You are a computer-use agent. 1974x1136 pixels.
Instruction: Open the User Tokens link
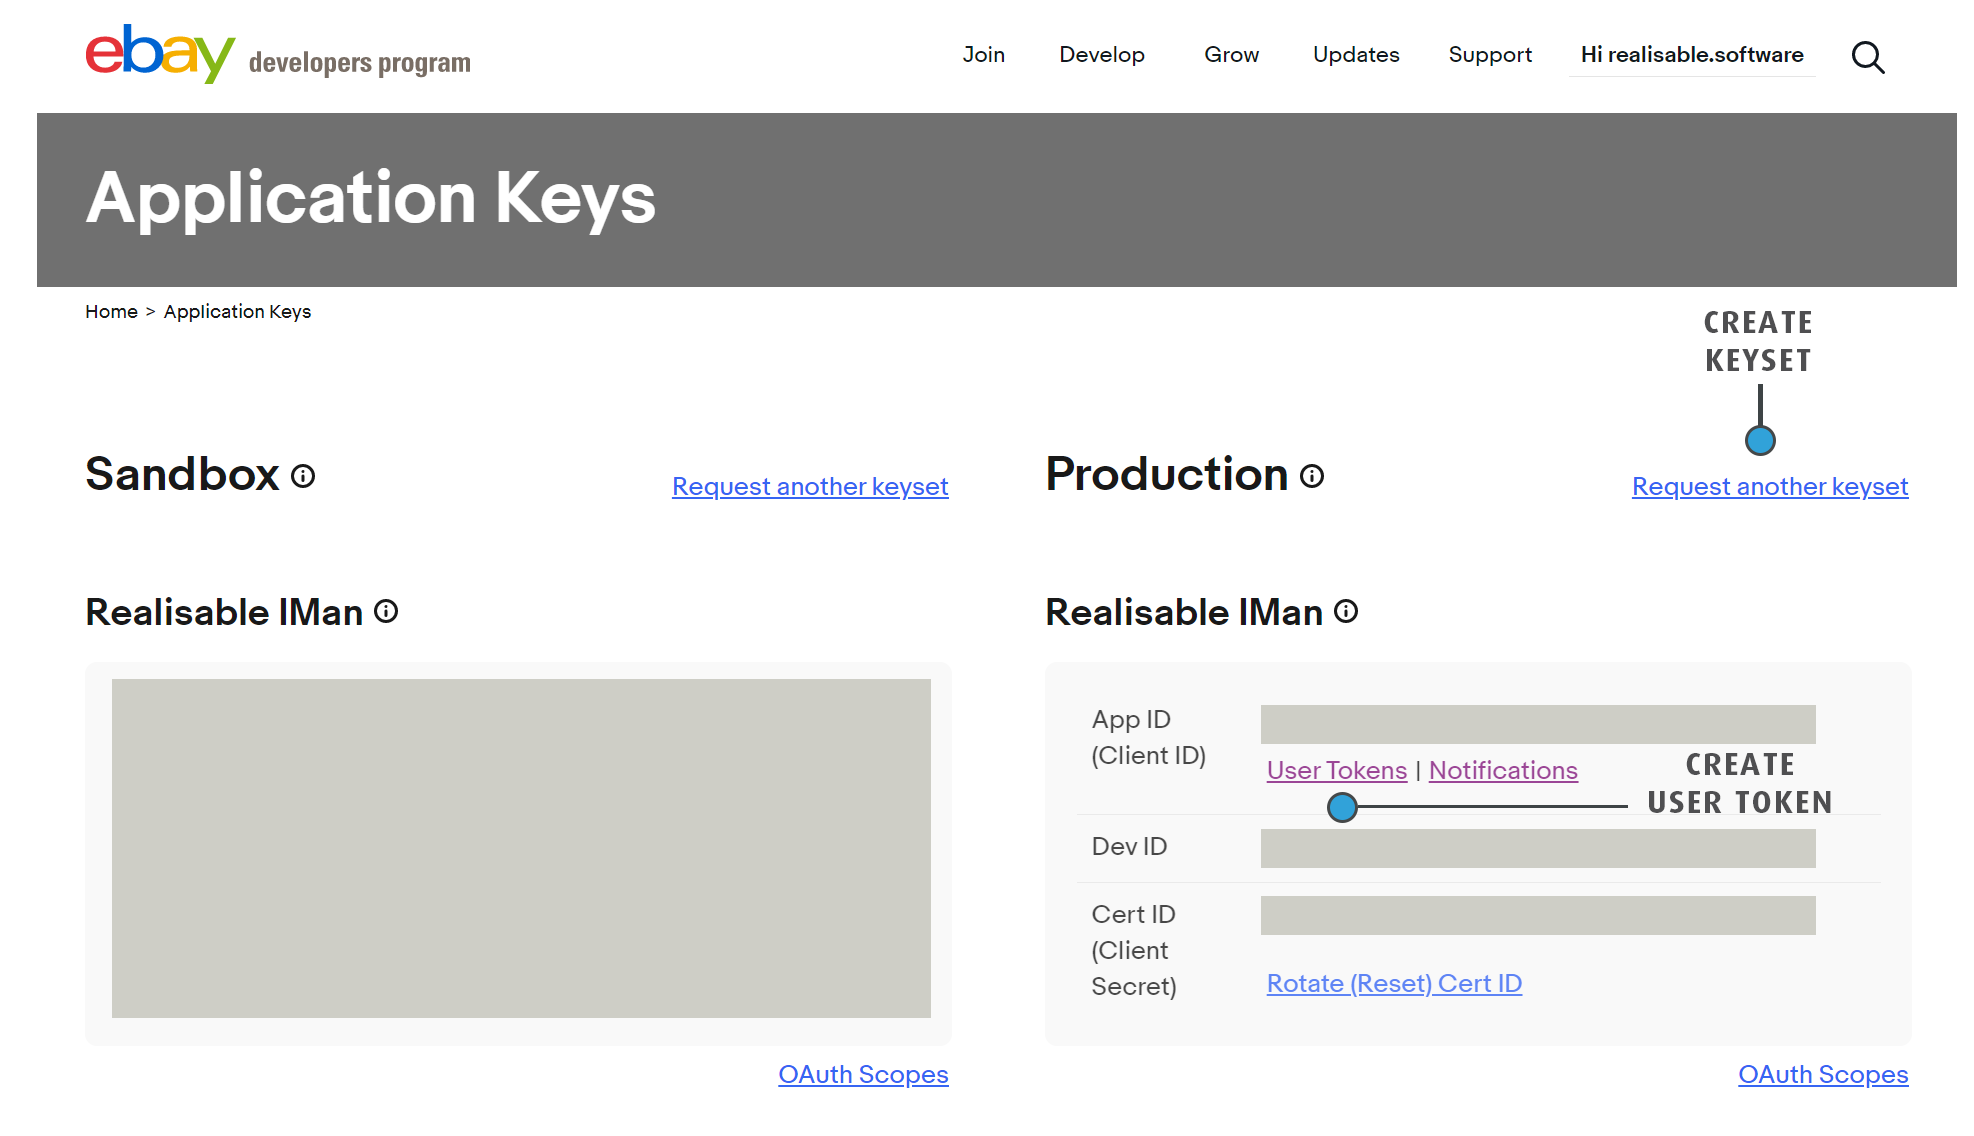(x=1336, y=771)
